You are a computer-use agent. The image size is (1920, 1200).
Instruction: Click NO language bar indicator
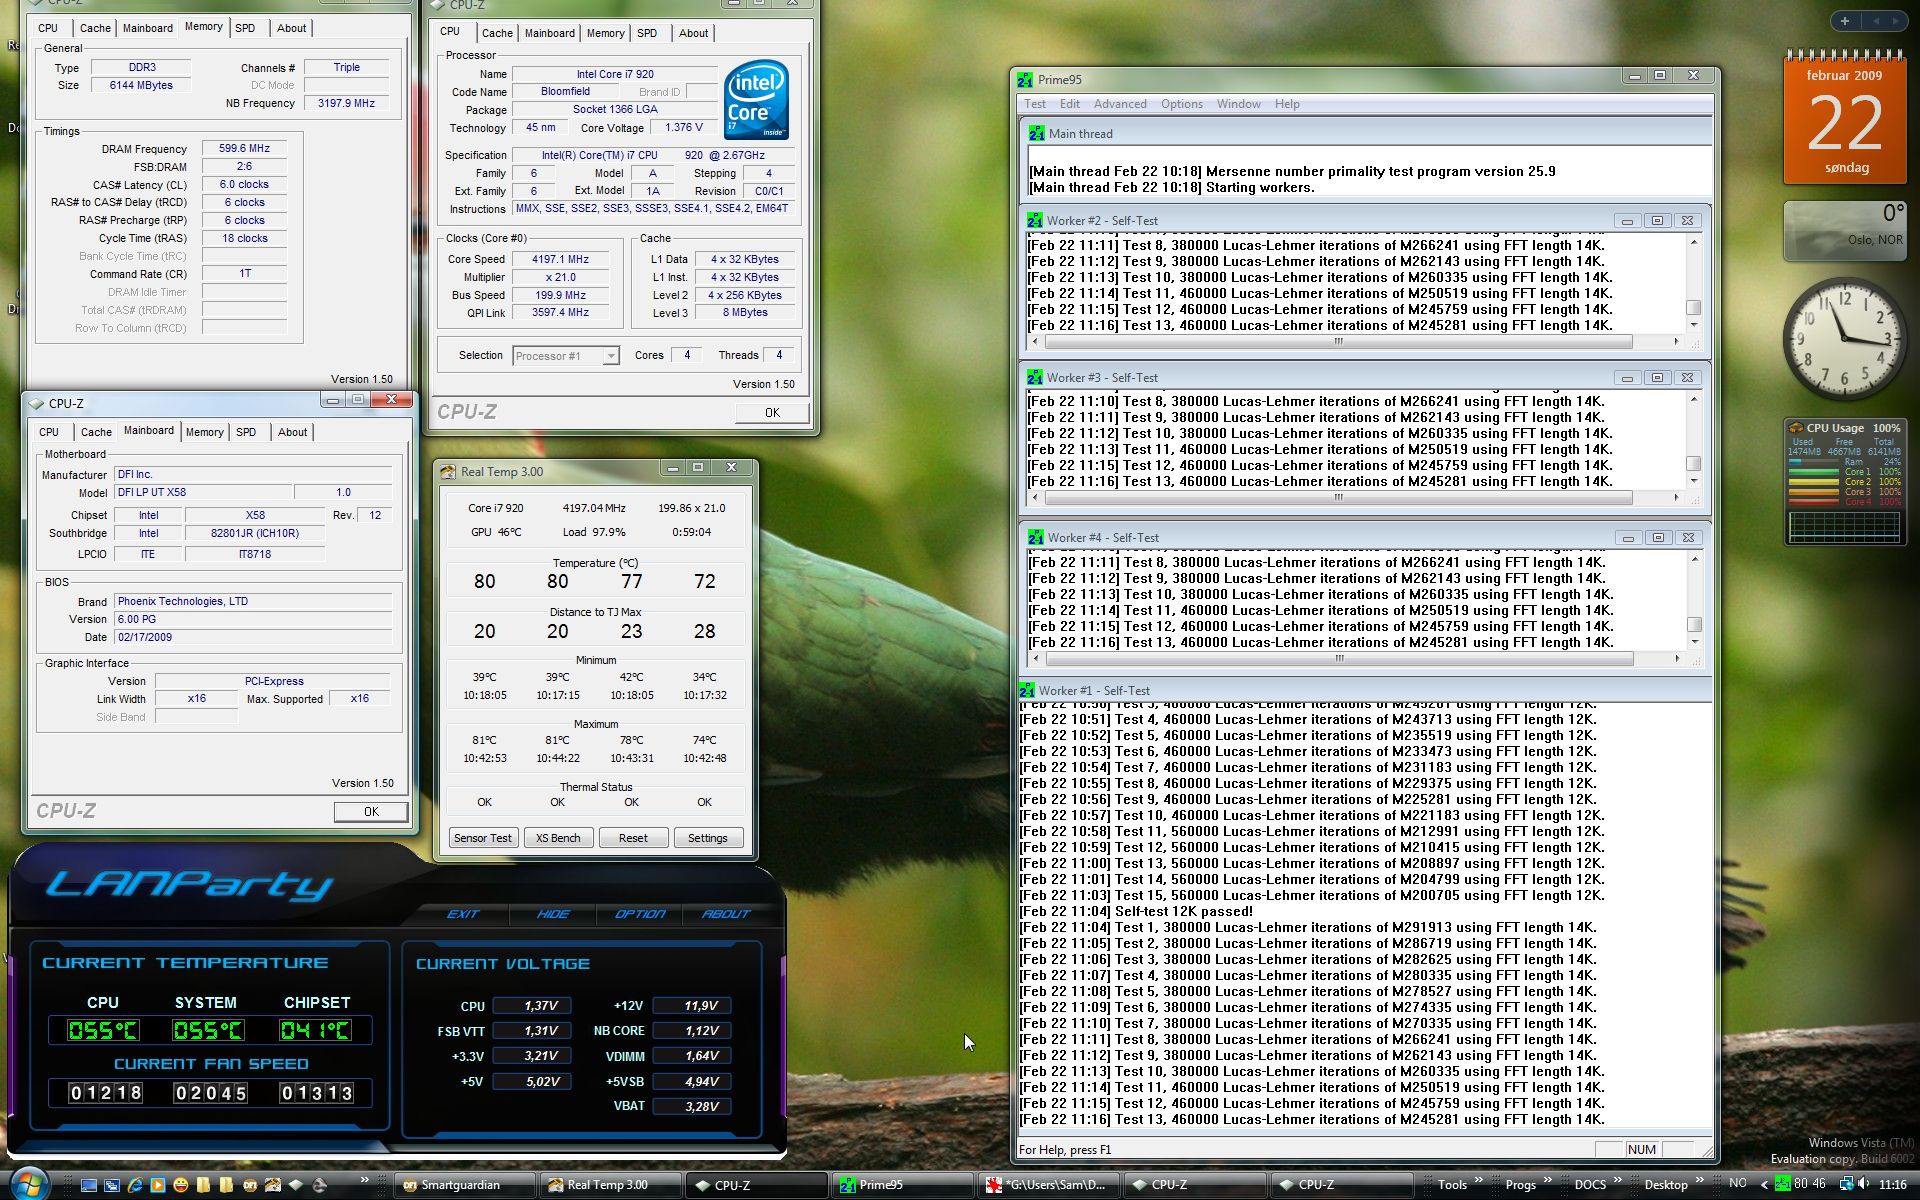tap(1738, 1182)
